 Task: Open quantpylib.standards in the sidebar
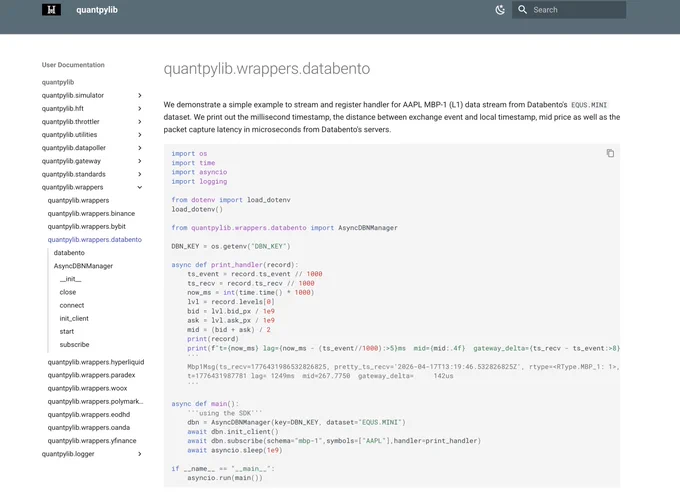73,174
